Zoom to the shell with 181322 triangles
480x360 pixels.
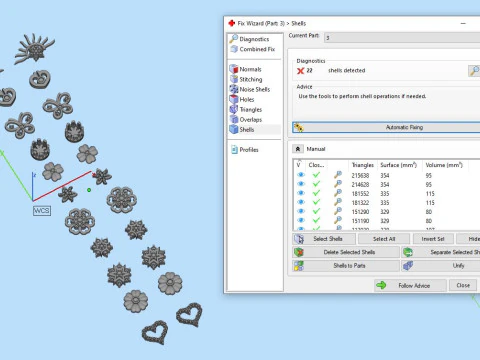[x=338, y=202]
